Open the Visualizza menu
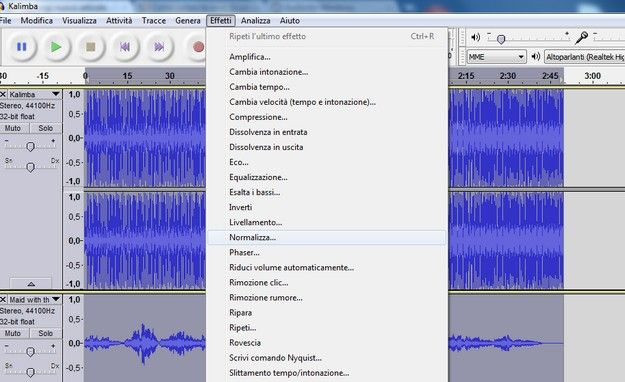This screenshot has height=382, width=625. [79, 20]
